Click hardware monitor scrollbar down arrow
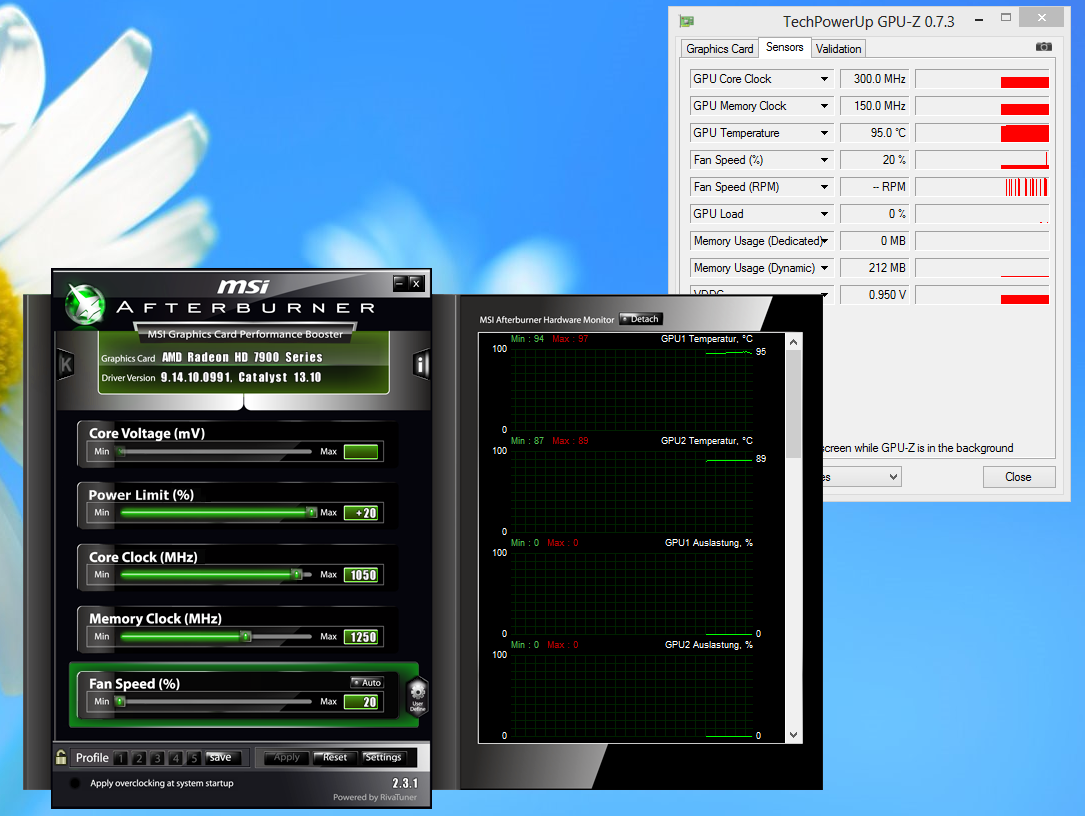 click(x=794, y=735)
